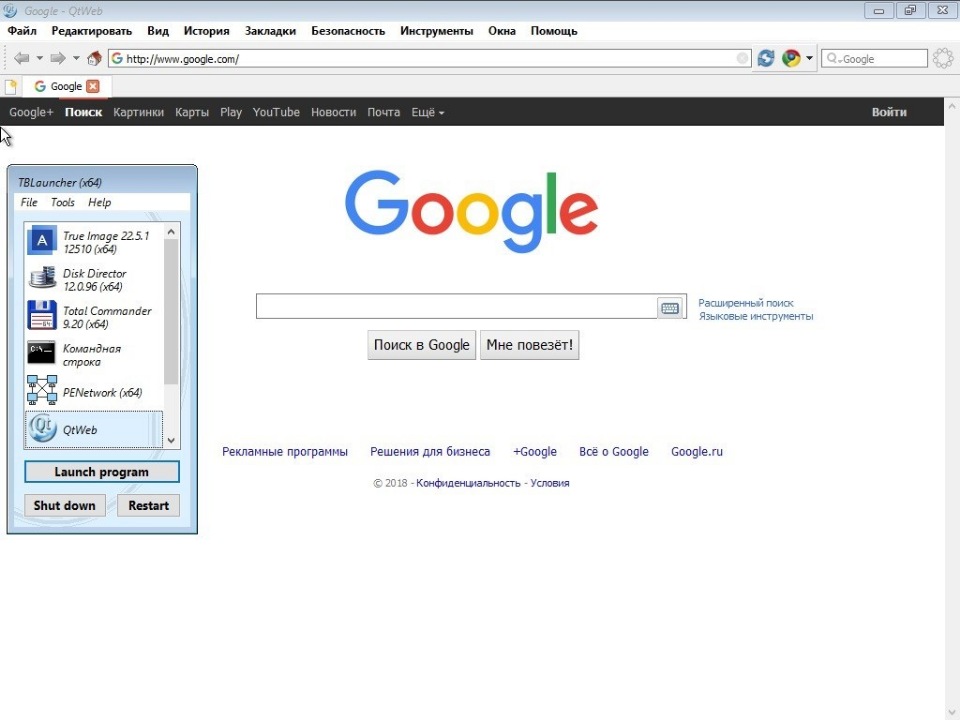
Task: Open Расширенный поиск link
Action: (x=746, y=303)
